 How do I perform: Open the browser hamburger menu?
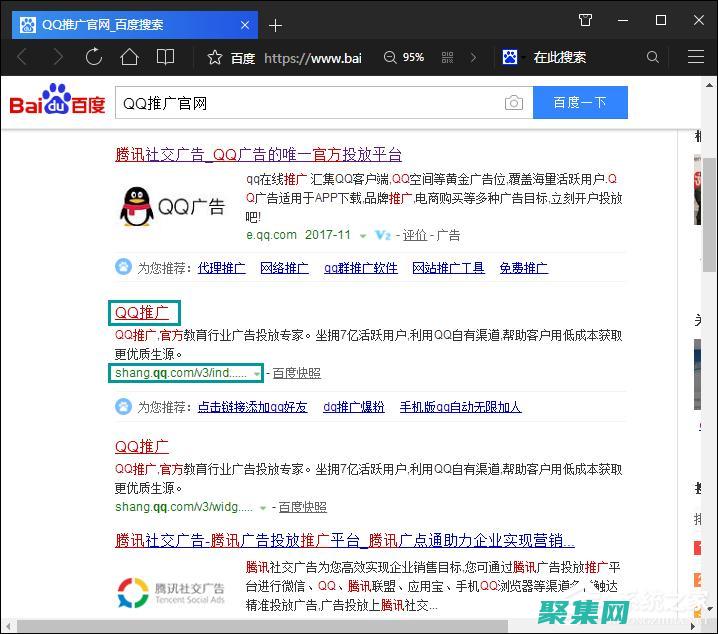[x=690, y=58]
